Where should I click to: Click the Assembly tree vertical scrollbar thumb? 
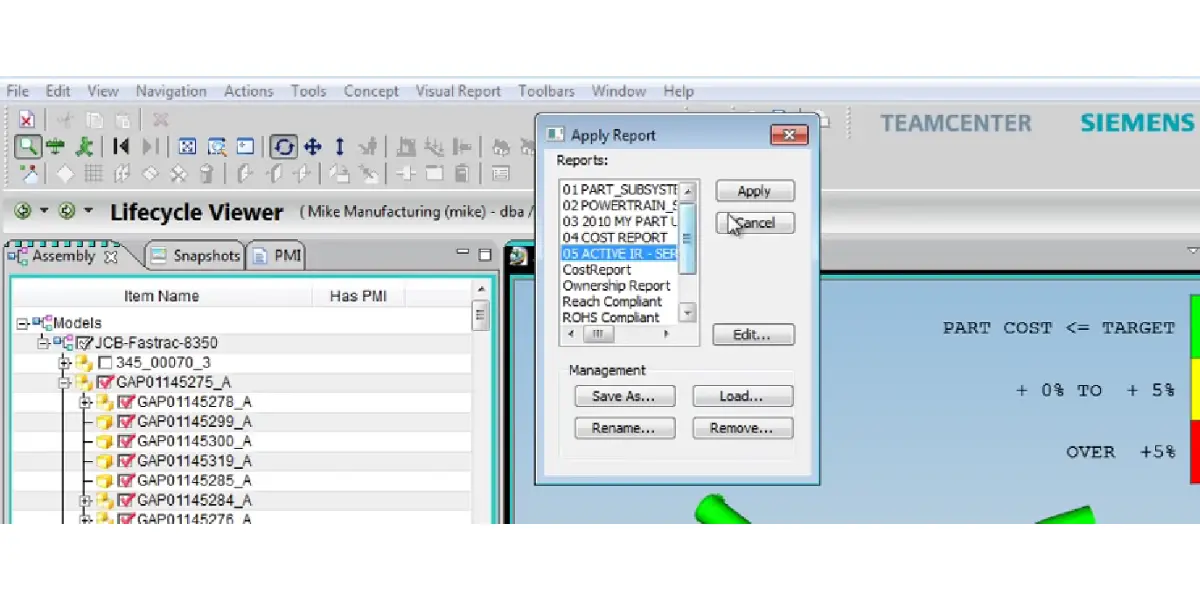(480, 316)
